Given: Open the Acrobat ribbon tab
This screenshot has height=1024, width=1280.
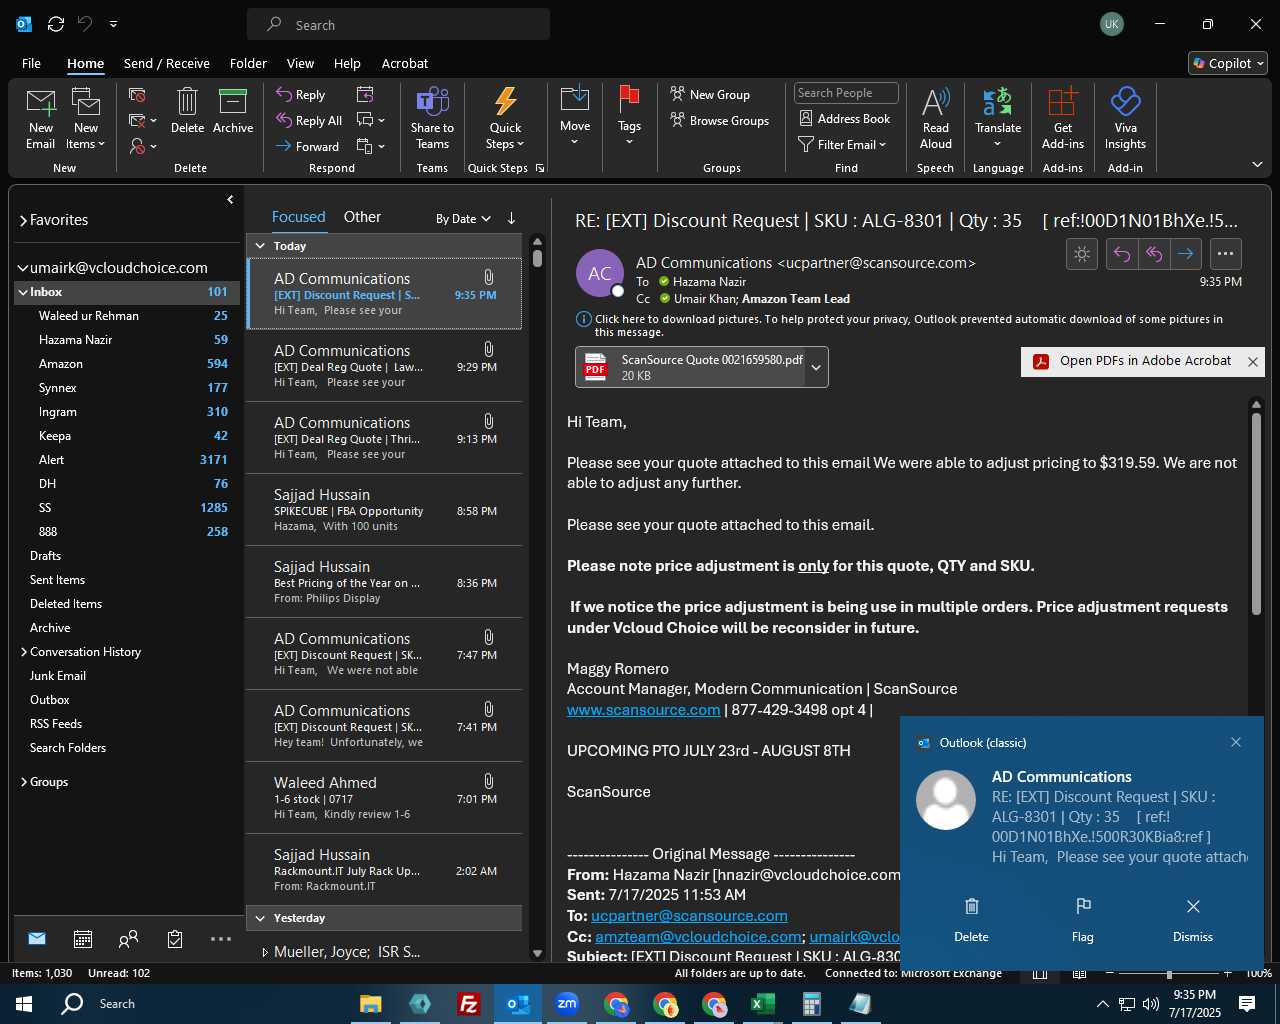Looking at the screenshot, I should click(x=405, y=63).
